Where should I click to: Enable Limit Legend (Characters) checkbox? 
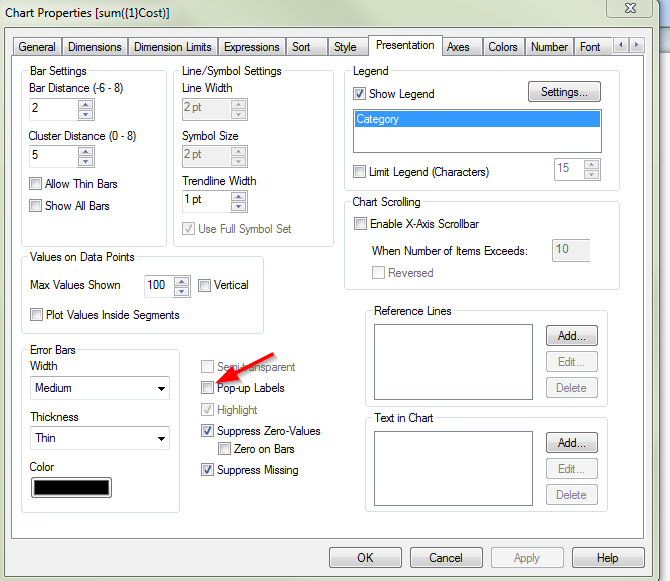coord(359,172)
